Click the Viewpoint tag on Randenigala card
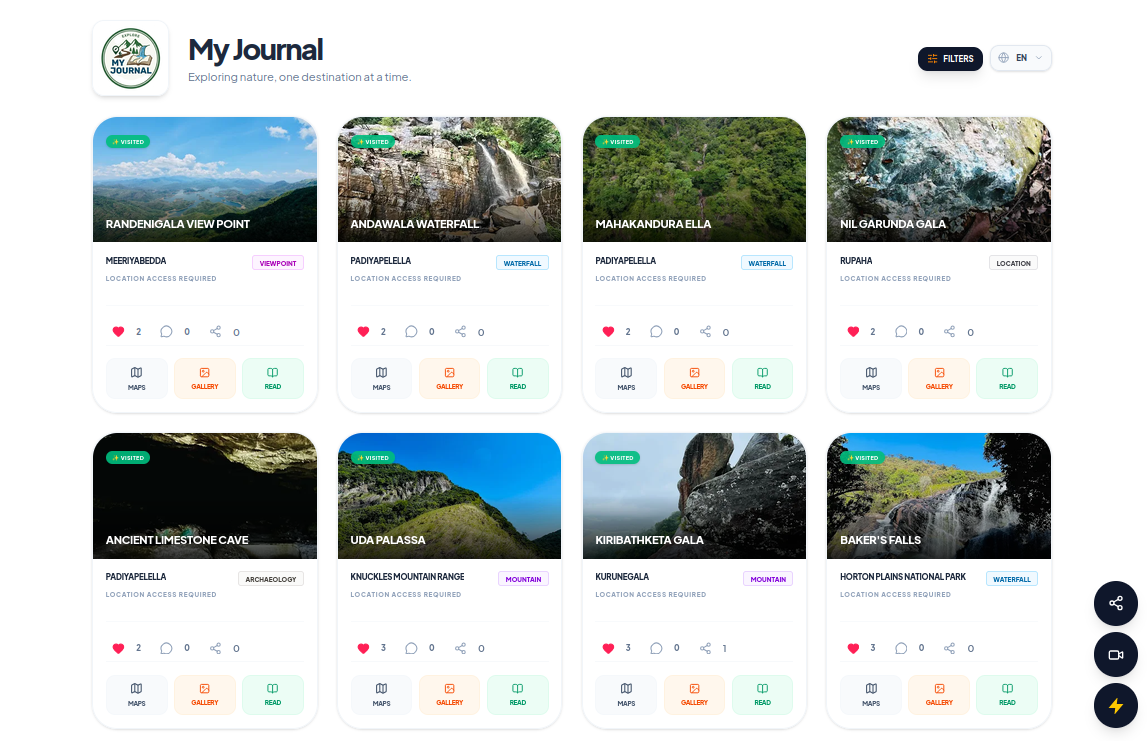Viewport: 1148px width, 741px height. [x=278, y=263]
